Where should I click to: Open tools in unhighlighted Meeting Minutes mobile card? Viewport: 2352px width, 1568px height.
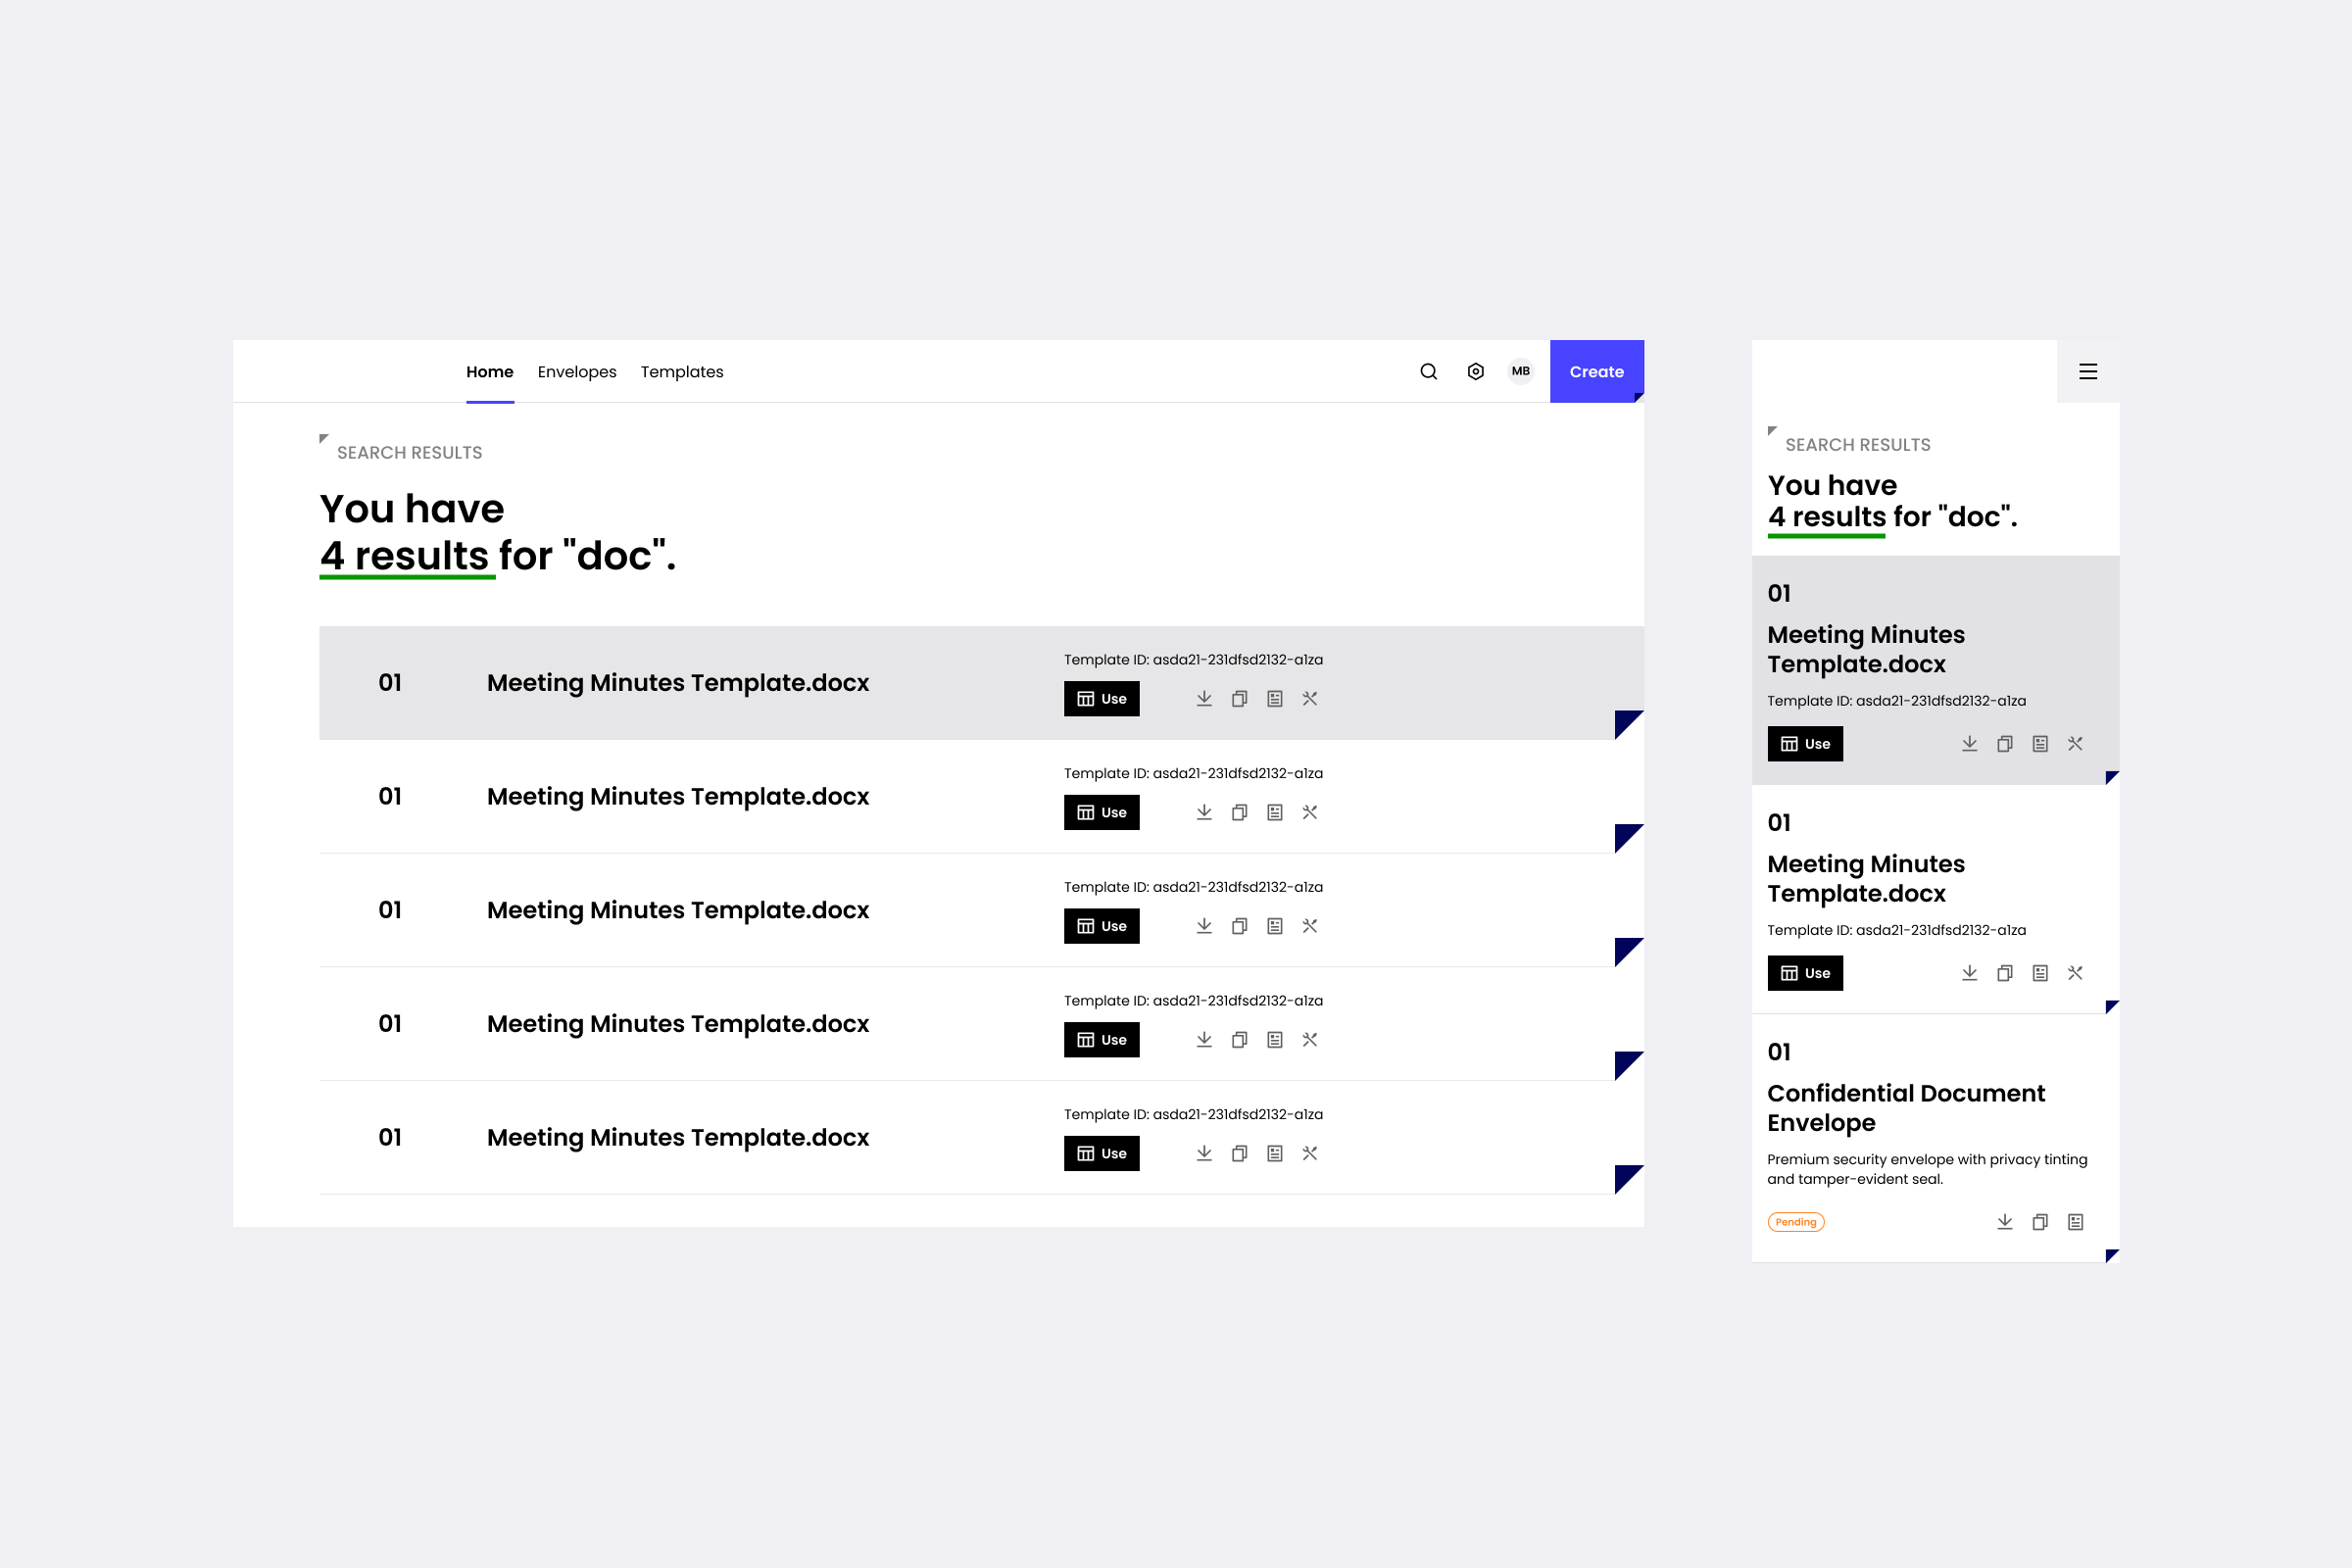pos(2076,973)
